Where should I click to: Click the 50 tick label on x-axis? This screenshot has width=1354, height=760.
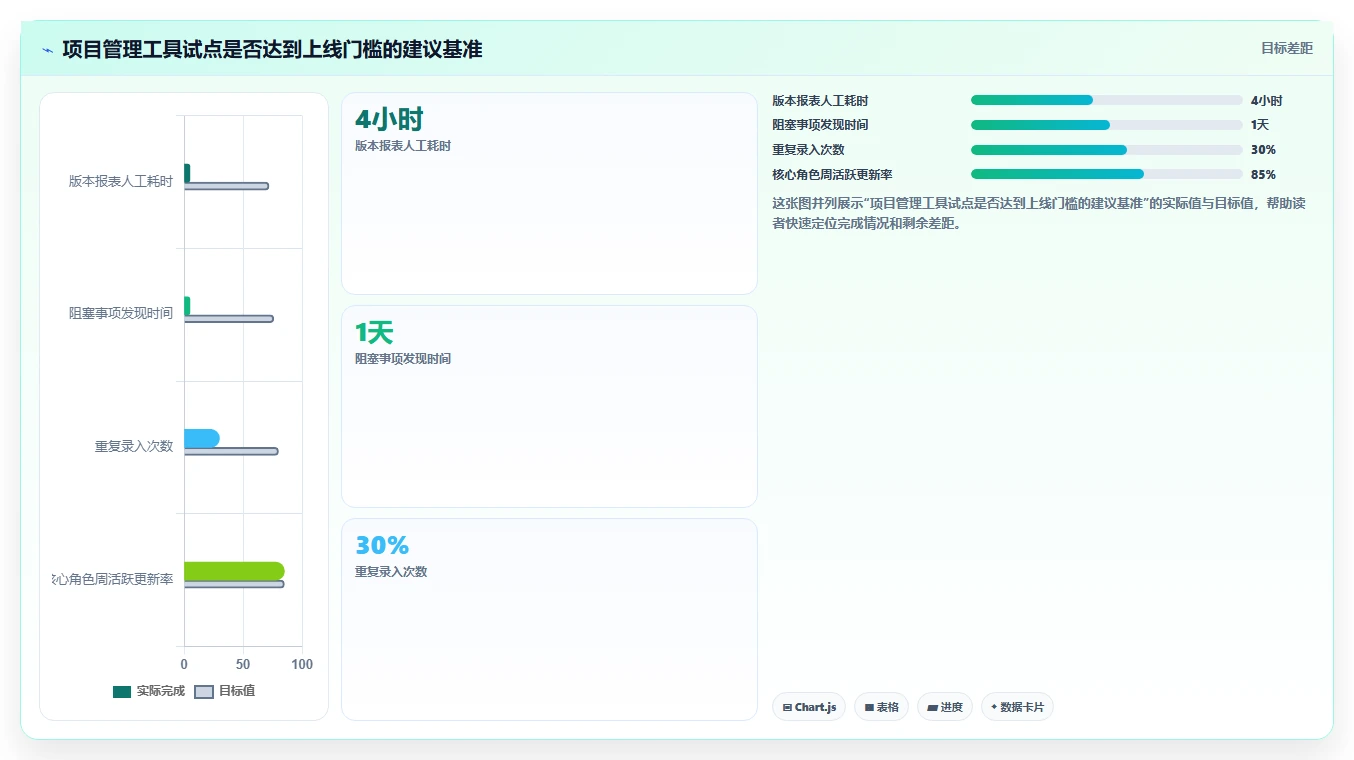243,665
